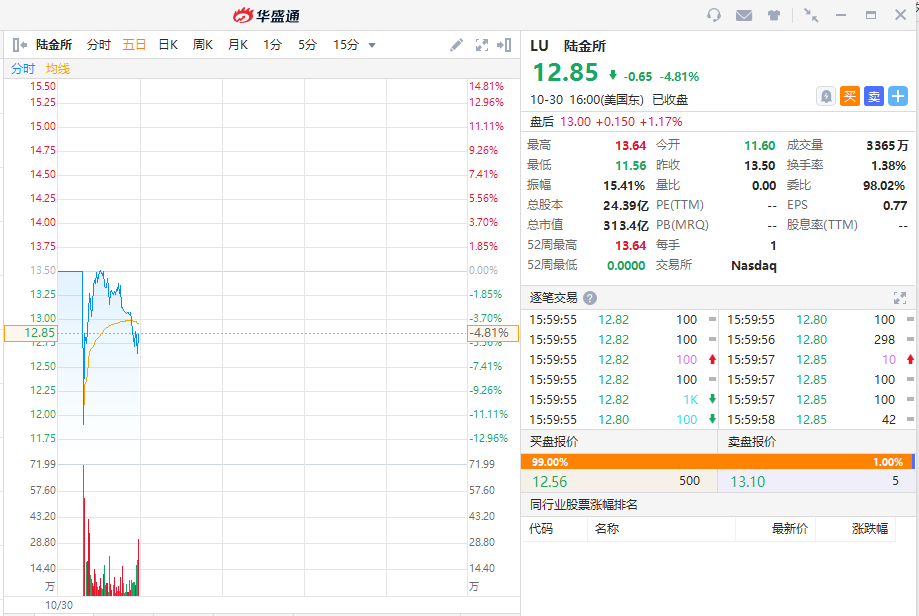Open the mail messages icon
Image resolution: width=919 pixels, height=616 pixels.
(744, 15)
